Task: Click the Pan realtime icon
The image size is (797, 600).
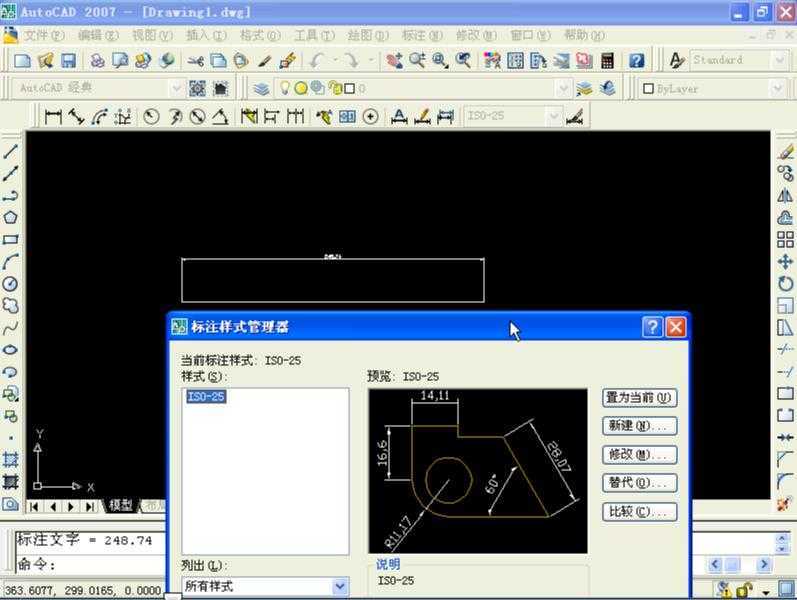Action: (x=394, y=61)
